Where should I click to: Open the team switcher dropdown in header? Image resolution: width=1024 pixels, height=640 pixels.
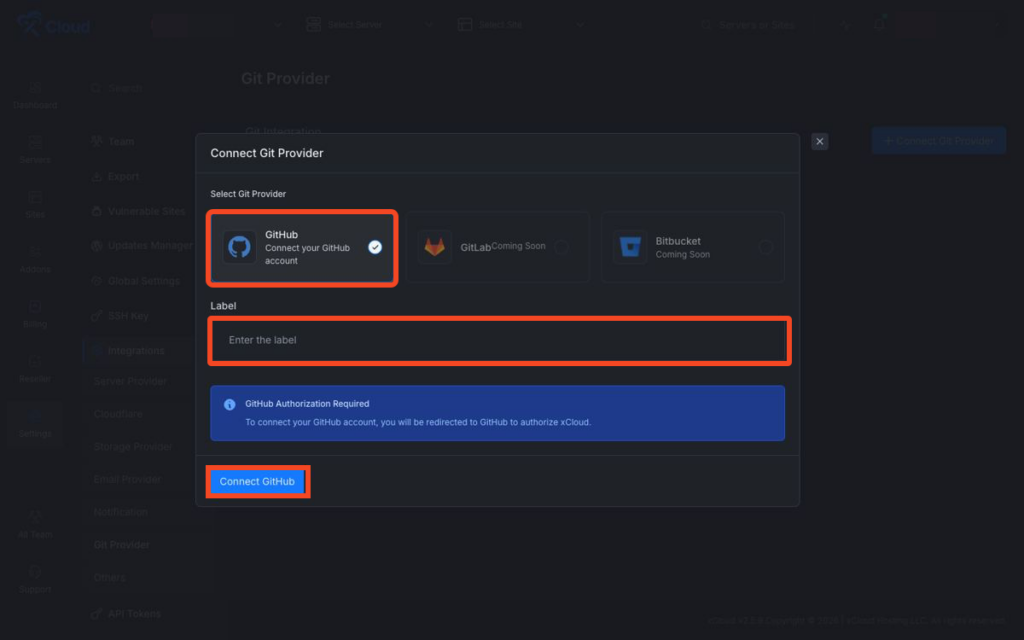coord(216,25)
